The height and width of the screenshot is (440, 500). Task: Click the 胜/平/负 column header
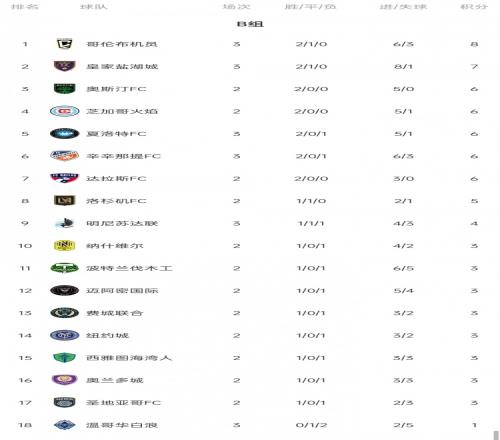pos(310,6)
